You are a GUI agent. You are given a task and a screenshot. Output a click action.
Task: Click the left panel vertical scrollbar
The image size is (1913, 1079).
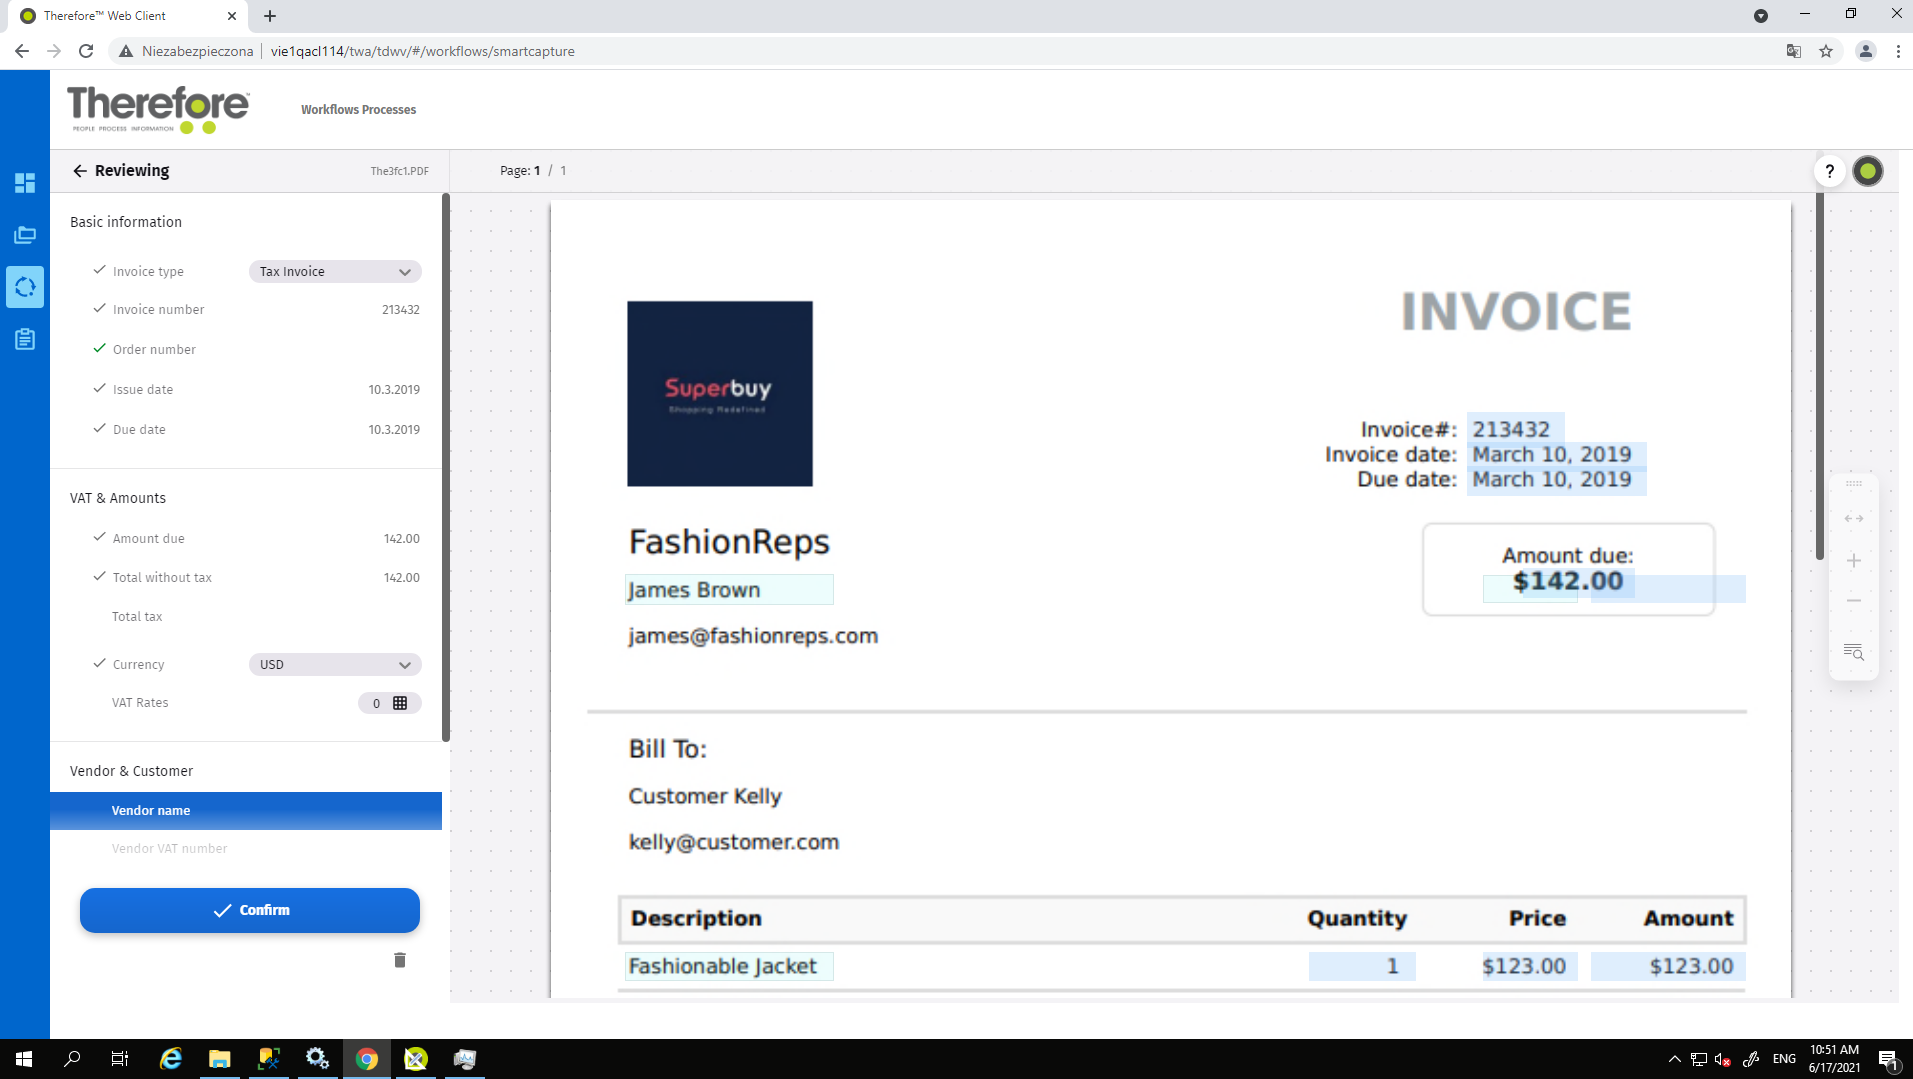445,468
